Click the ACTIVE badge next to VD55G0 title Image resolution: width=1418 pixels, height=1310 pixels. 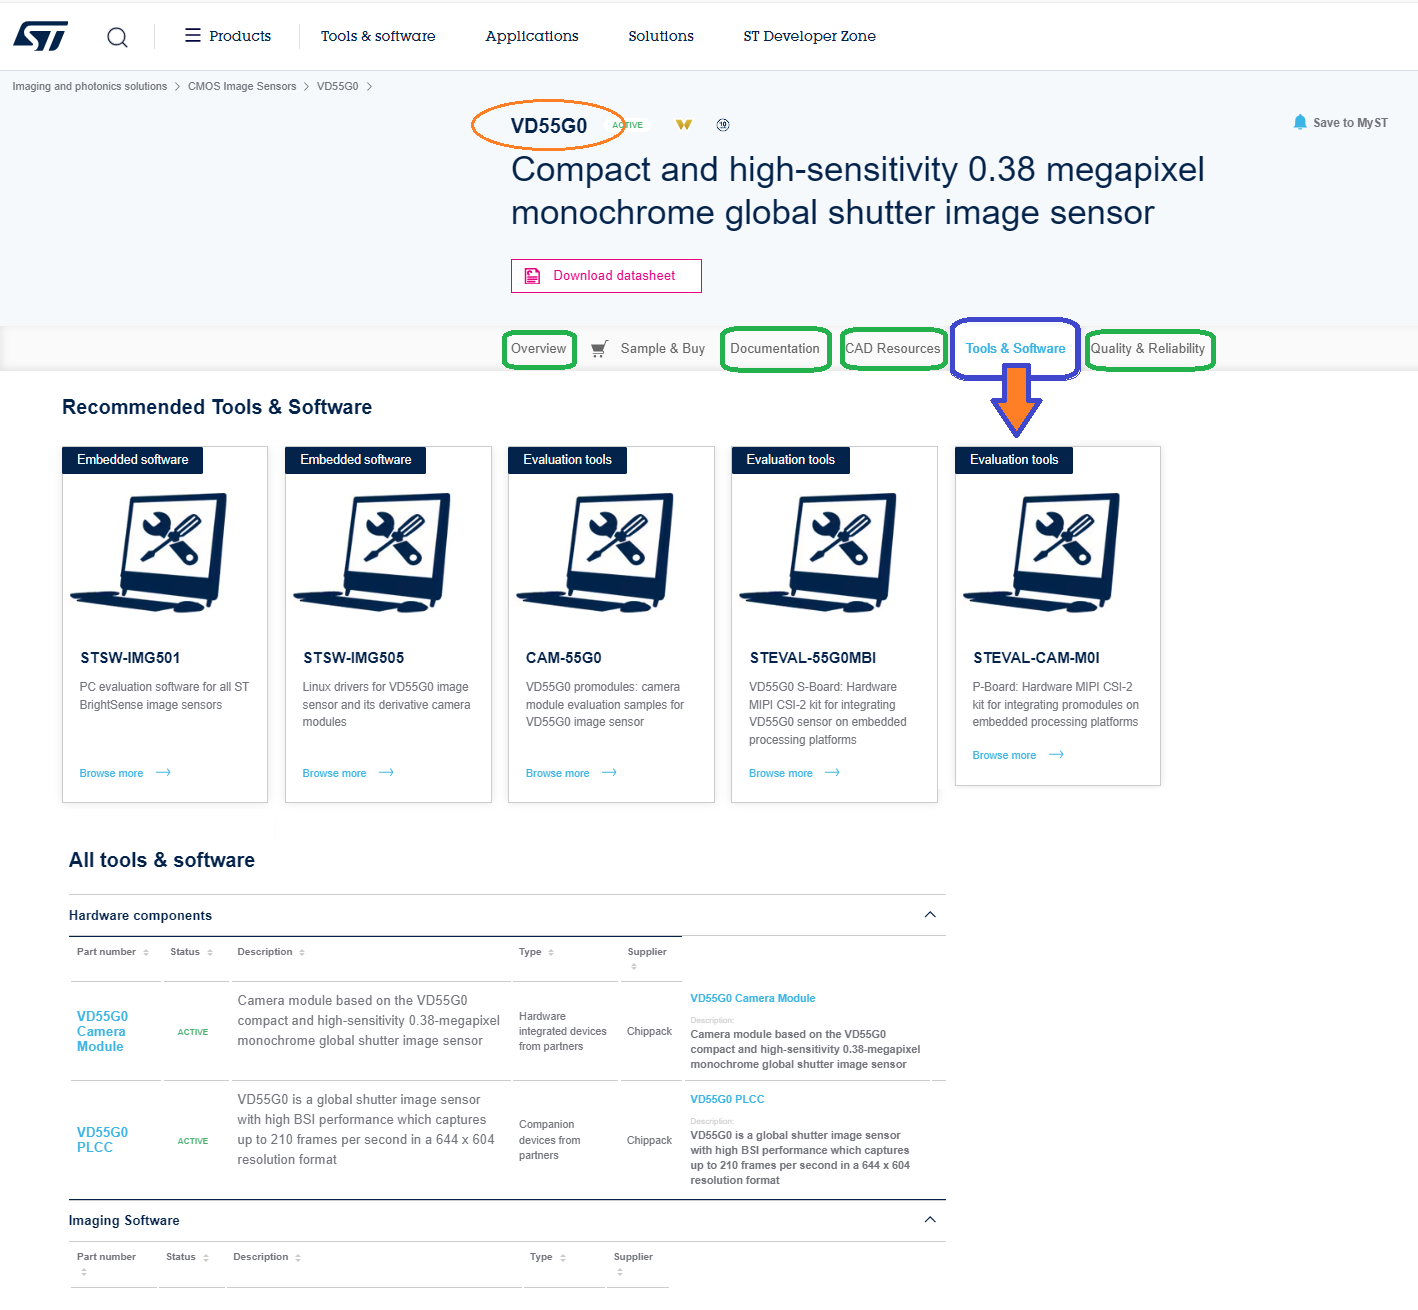click(629, 125)
